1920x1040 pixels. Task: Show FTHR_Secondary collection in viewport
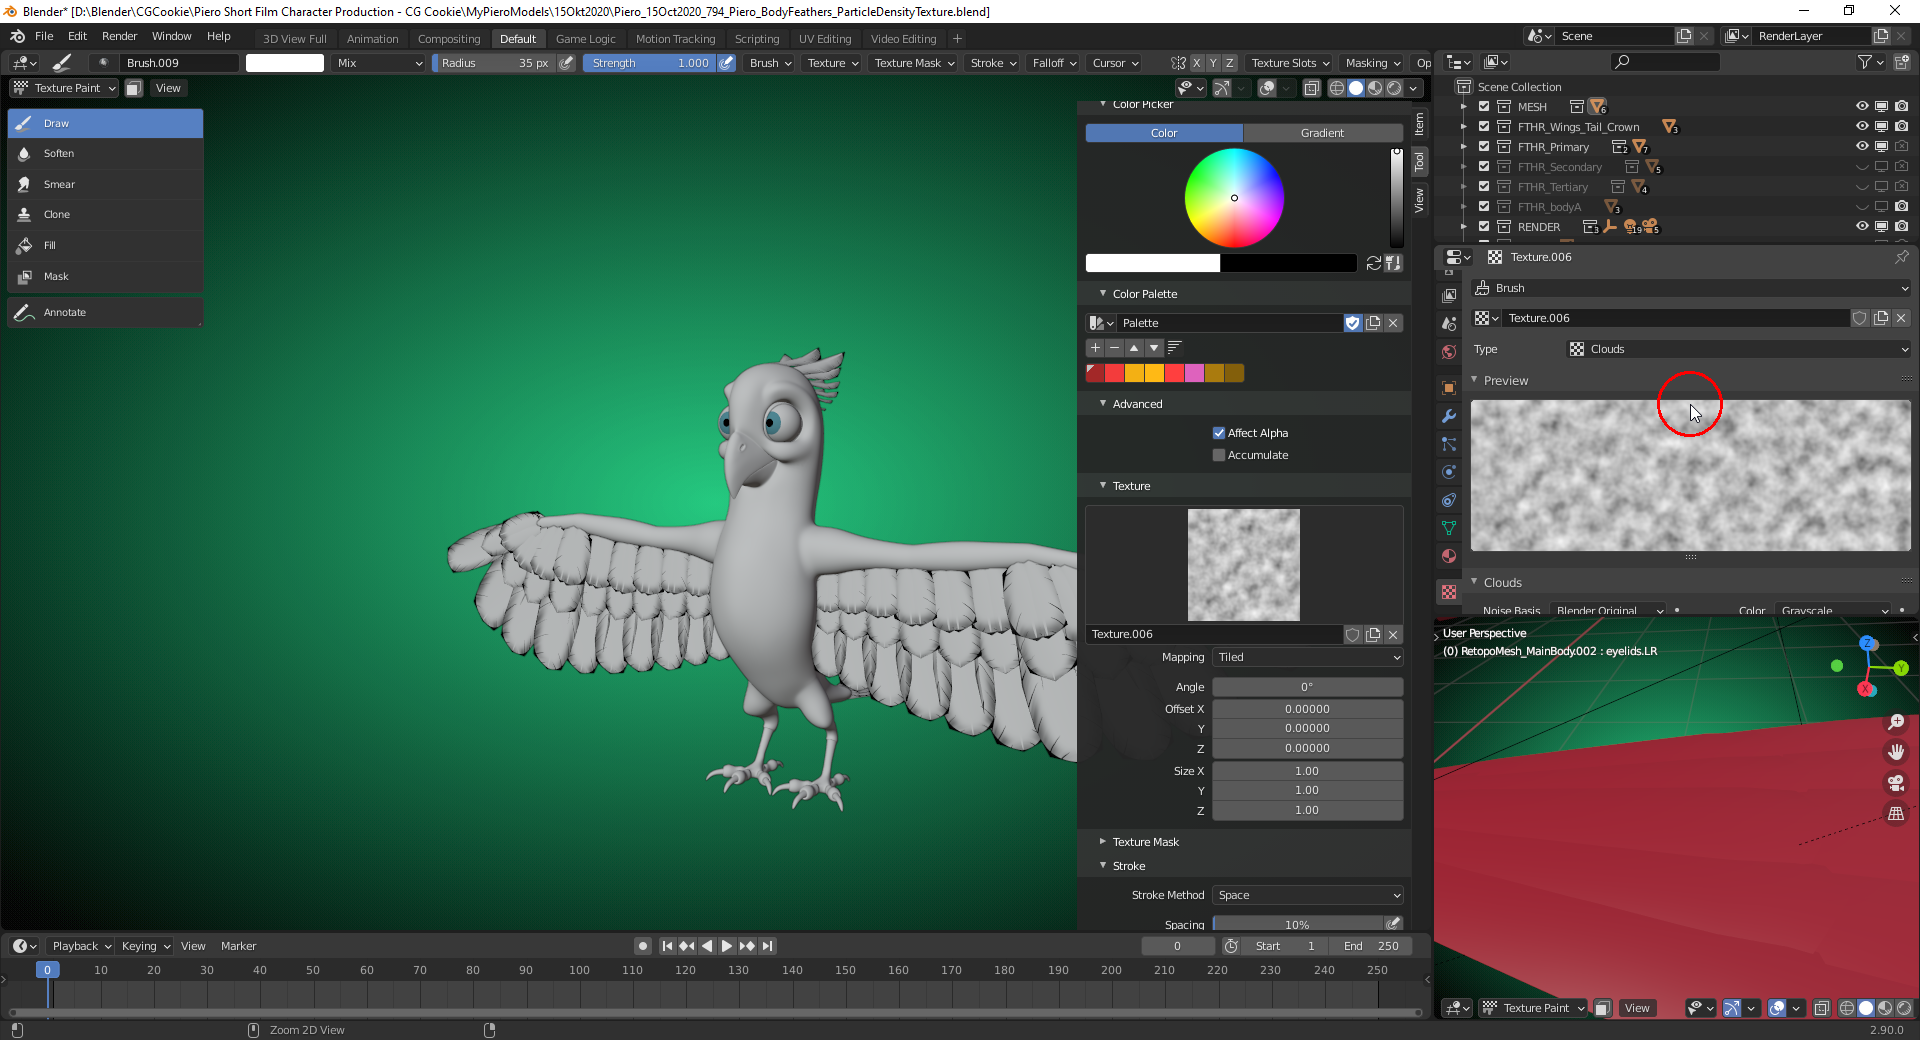1862,166
